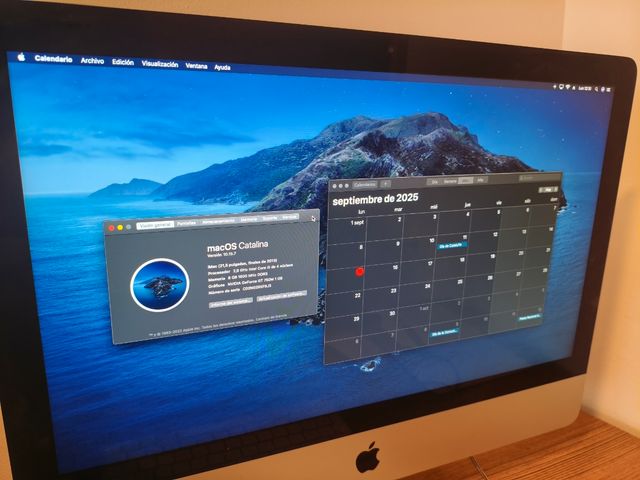Viewport: 640px width, 480px height.
Task: Click the menu bar clock
Action: (584, 88)
